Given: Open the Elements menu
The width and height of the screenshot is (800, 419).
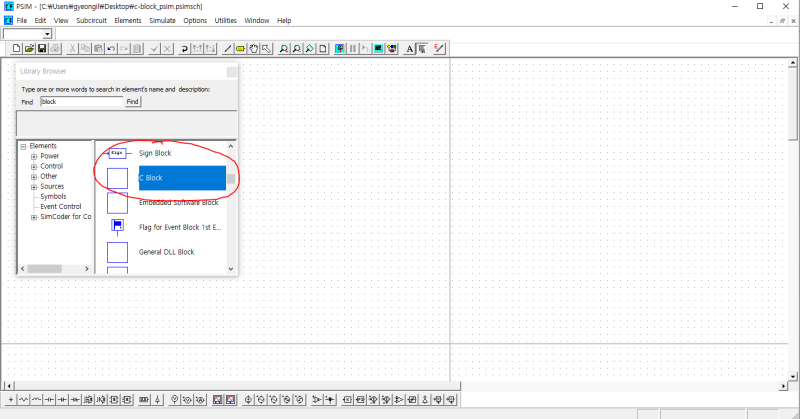Looking at the screenshot, I should click(128, 20).
